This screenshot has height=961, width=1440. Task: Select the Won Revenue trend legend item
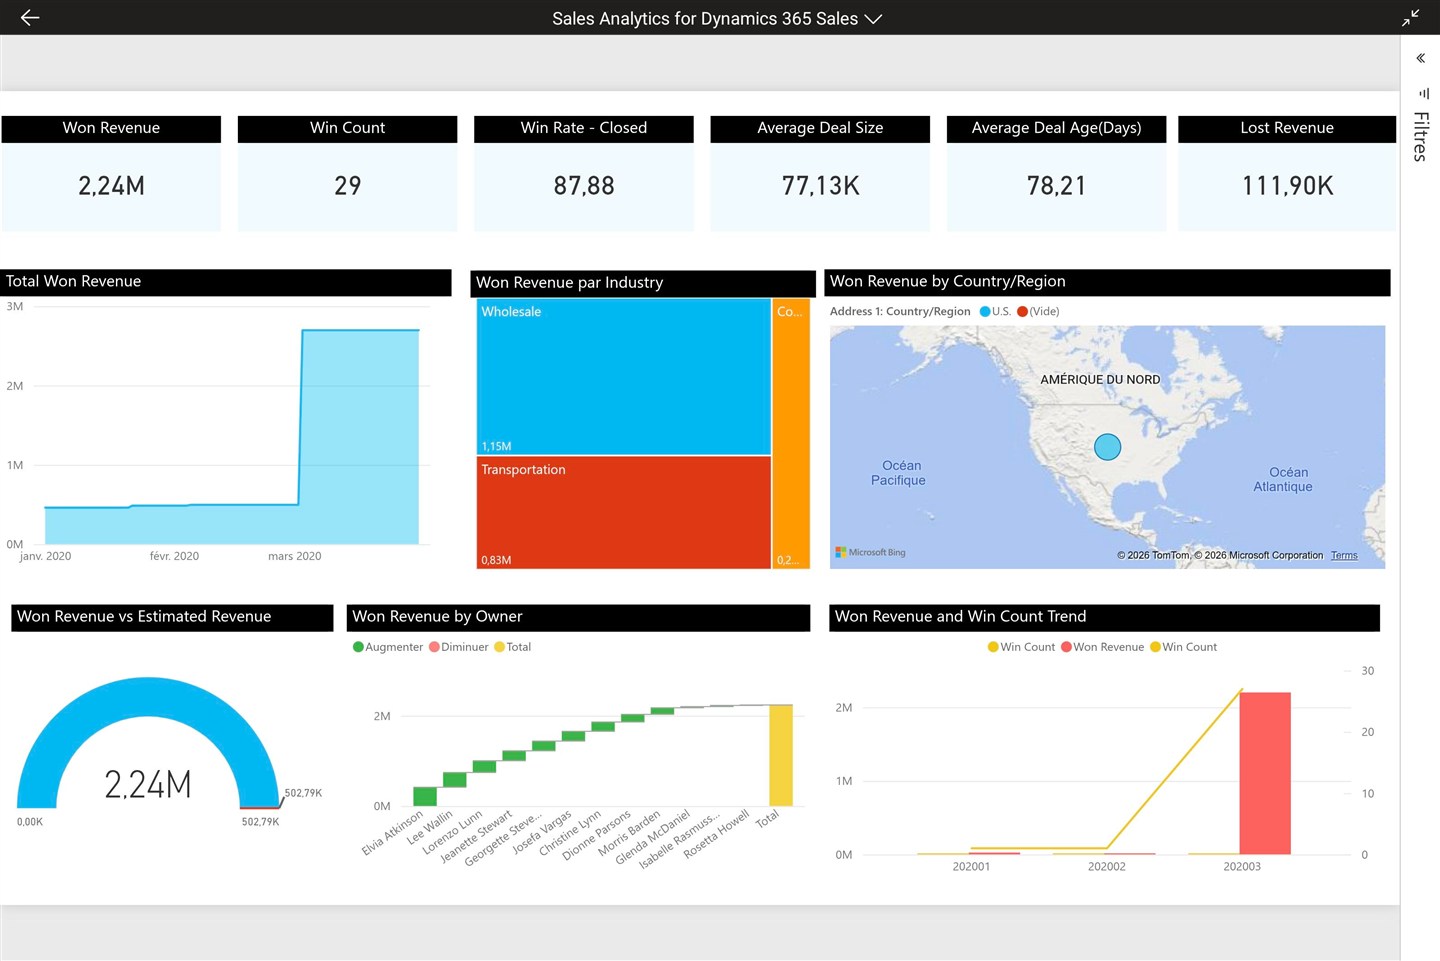tap(1102, 647)
